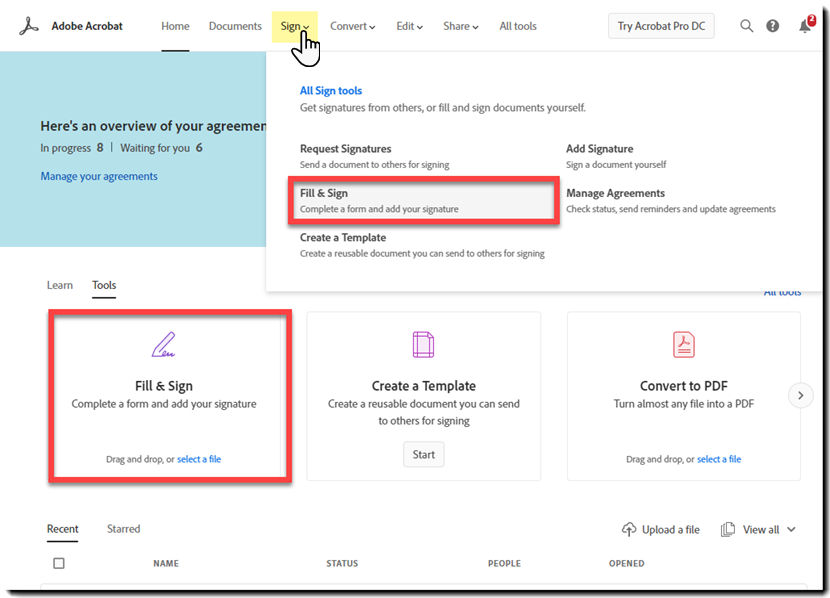Click the View all documents icon
830x598 pixels.
coord(728,529)
